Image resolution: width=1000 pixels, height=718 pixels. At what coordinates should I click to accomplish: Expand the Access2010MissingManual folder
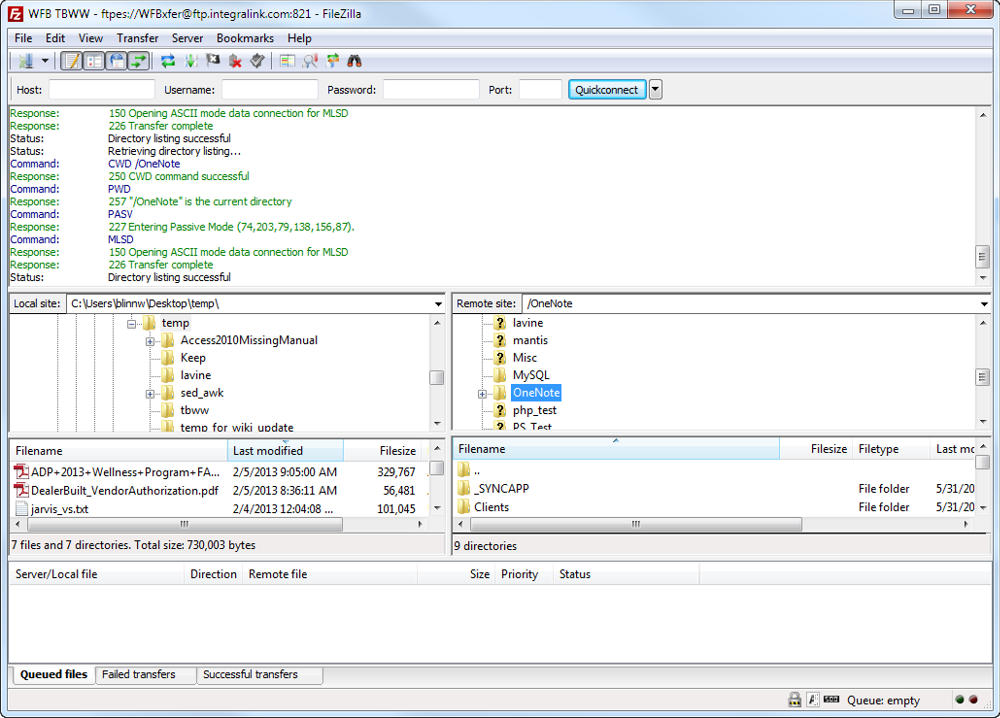coord(150,341)
